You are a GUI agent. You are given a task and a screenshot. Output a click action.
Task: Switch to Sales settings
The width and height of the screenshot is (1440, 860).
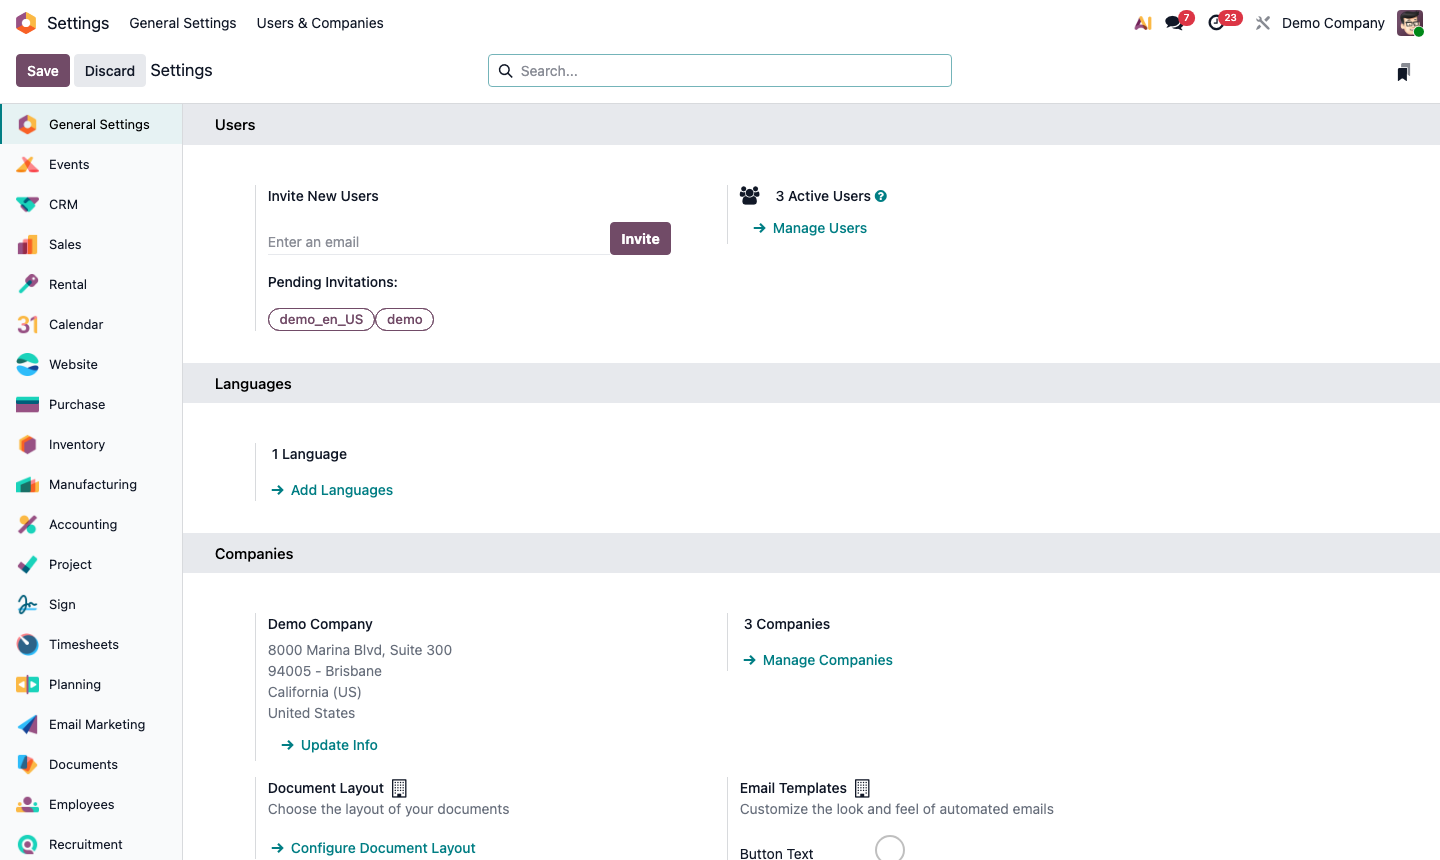pos(65,244)
